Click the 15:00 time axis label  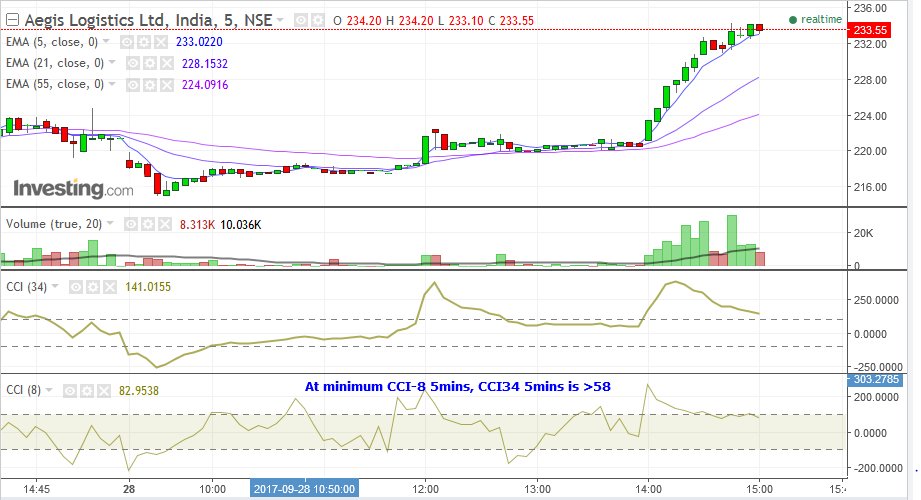tap(759, 489)
